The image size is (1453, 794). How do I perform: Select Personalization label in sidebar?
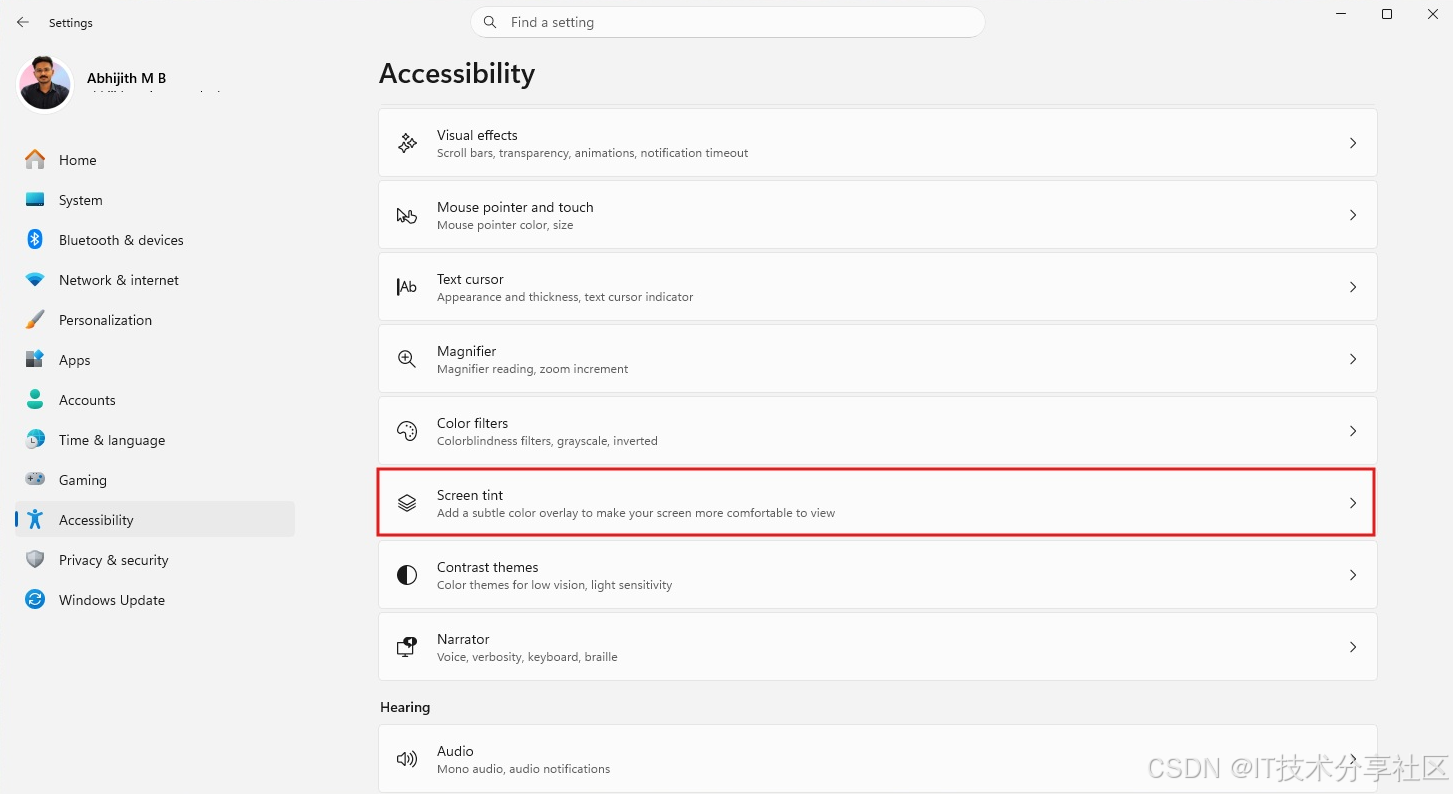(106, 320)
